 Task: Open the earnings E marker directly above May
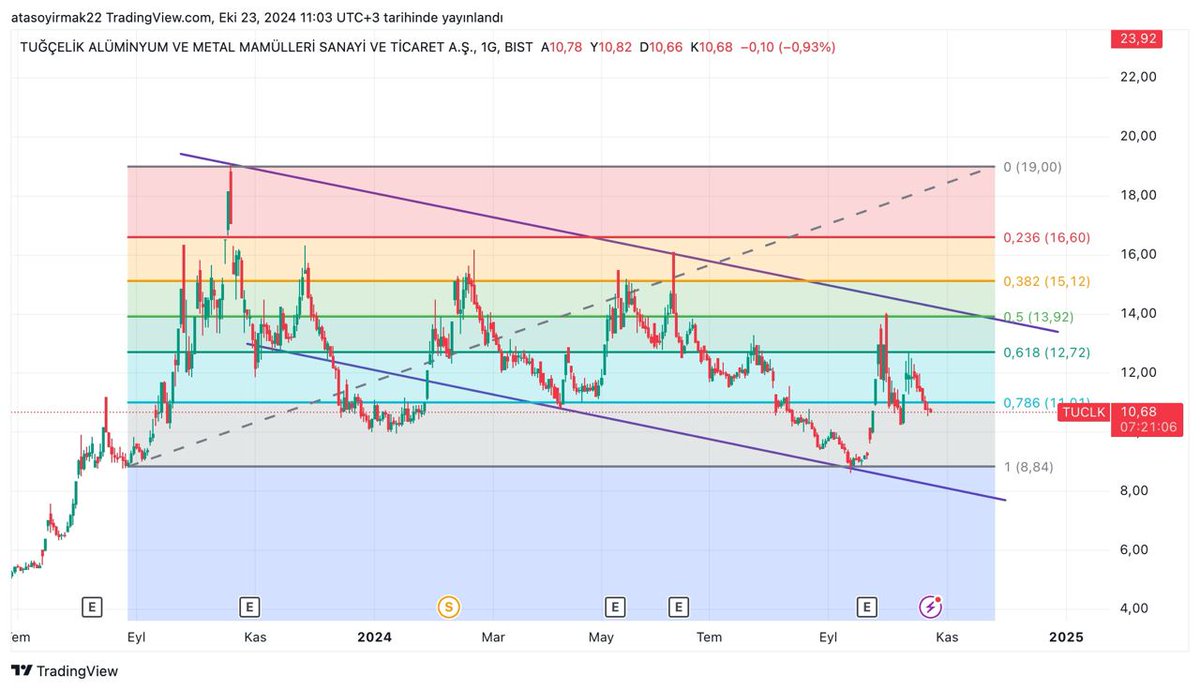point(615,606)
